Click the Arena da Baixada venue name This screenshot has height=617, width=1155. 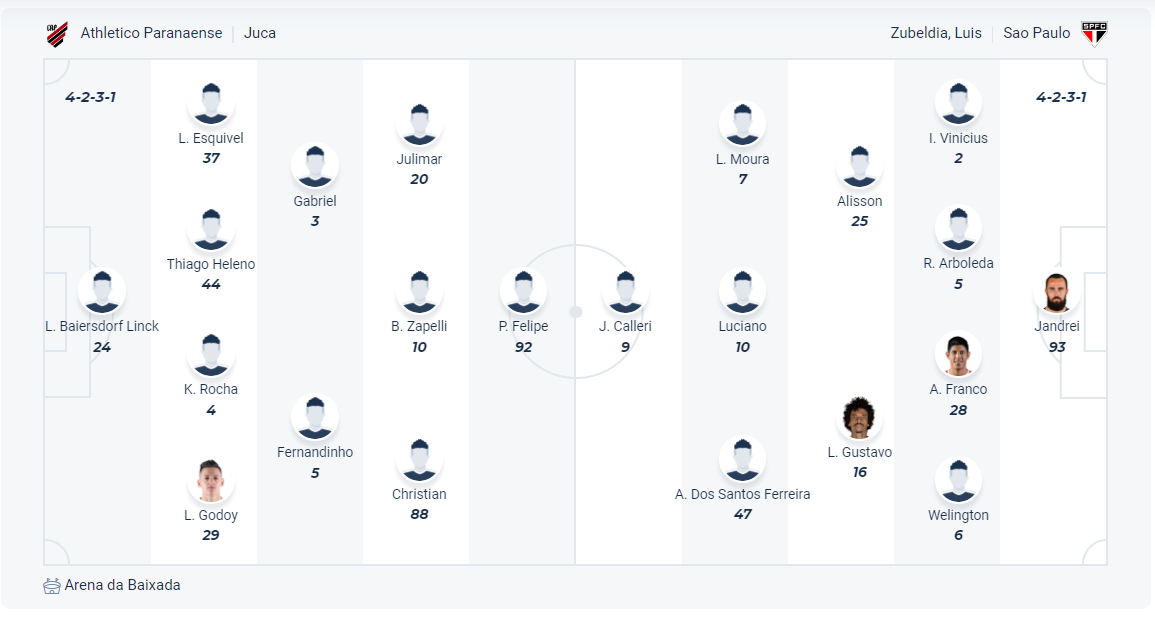coord(122,585)
